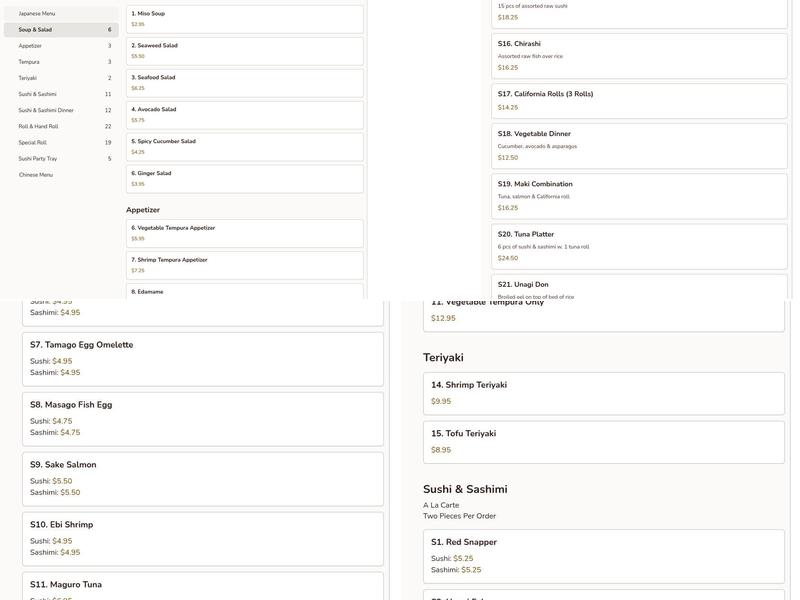The width and height of the screenshot is (800, 600).
Task: Select the Shrimp Teriyaki item
Action: pos(603,392)
